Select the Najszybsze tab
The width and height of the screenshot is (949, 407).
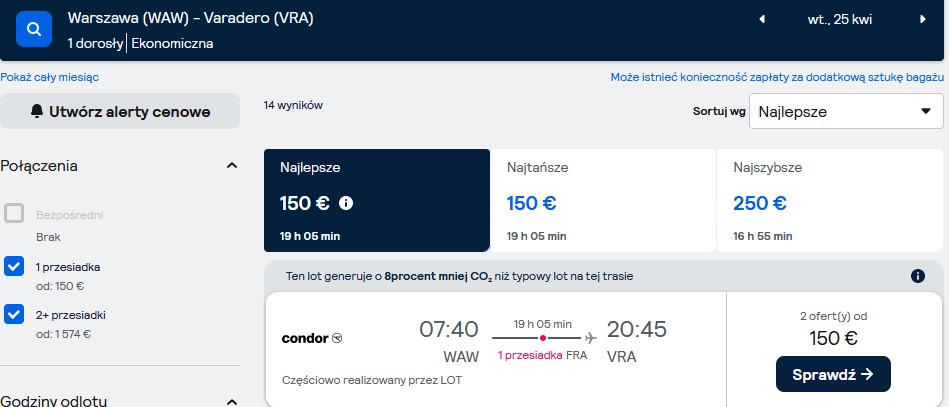pos(830,200)
